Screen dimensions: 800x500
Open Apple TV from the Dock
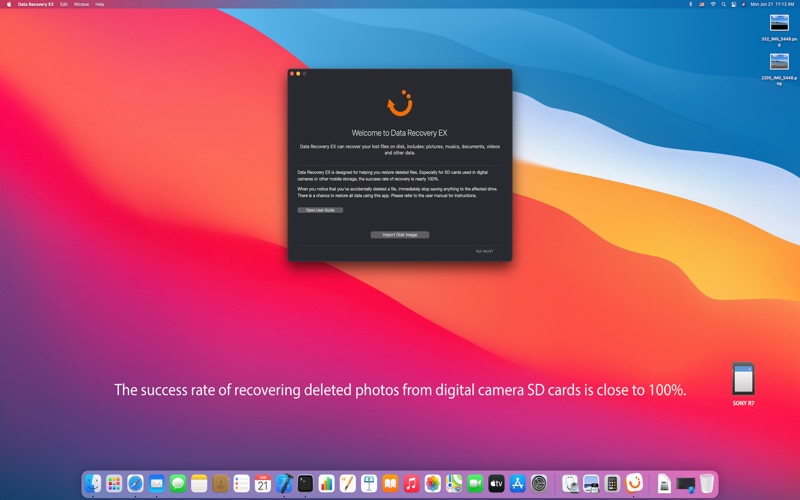[x=496, y=483]
